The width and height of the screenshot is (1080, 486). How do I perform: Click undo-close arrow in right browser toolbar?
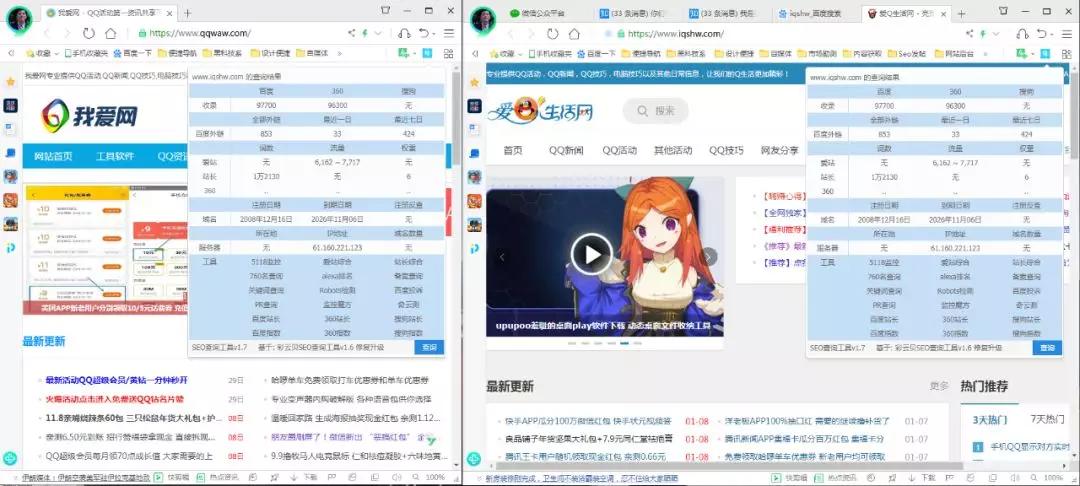point(1042,33)
